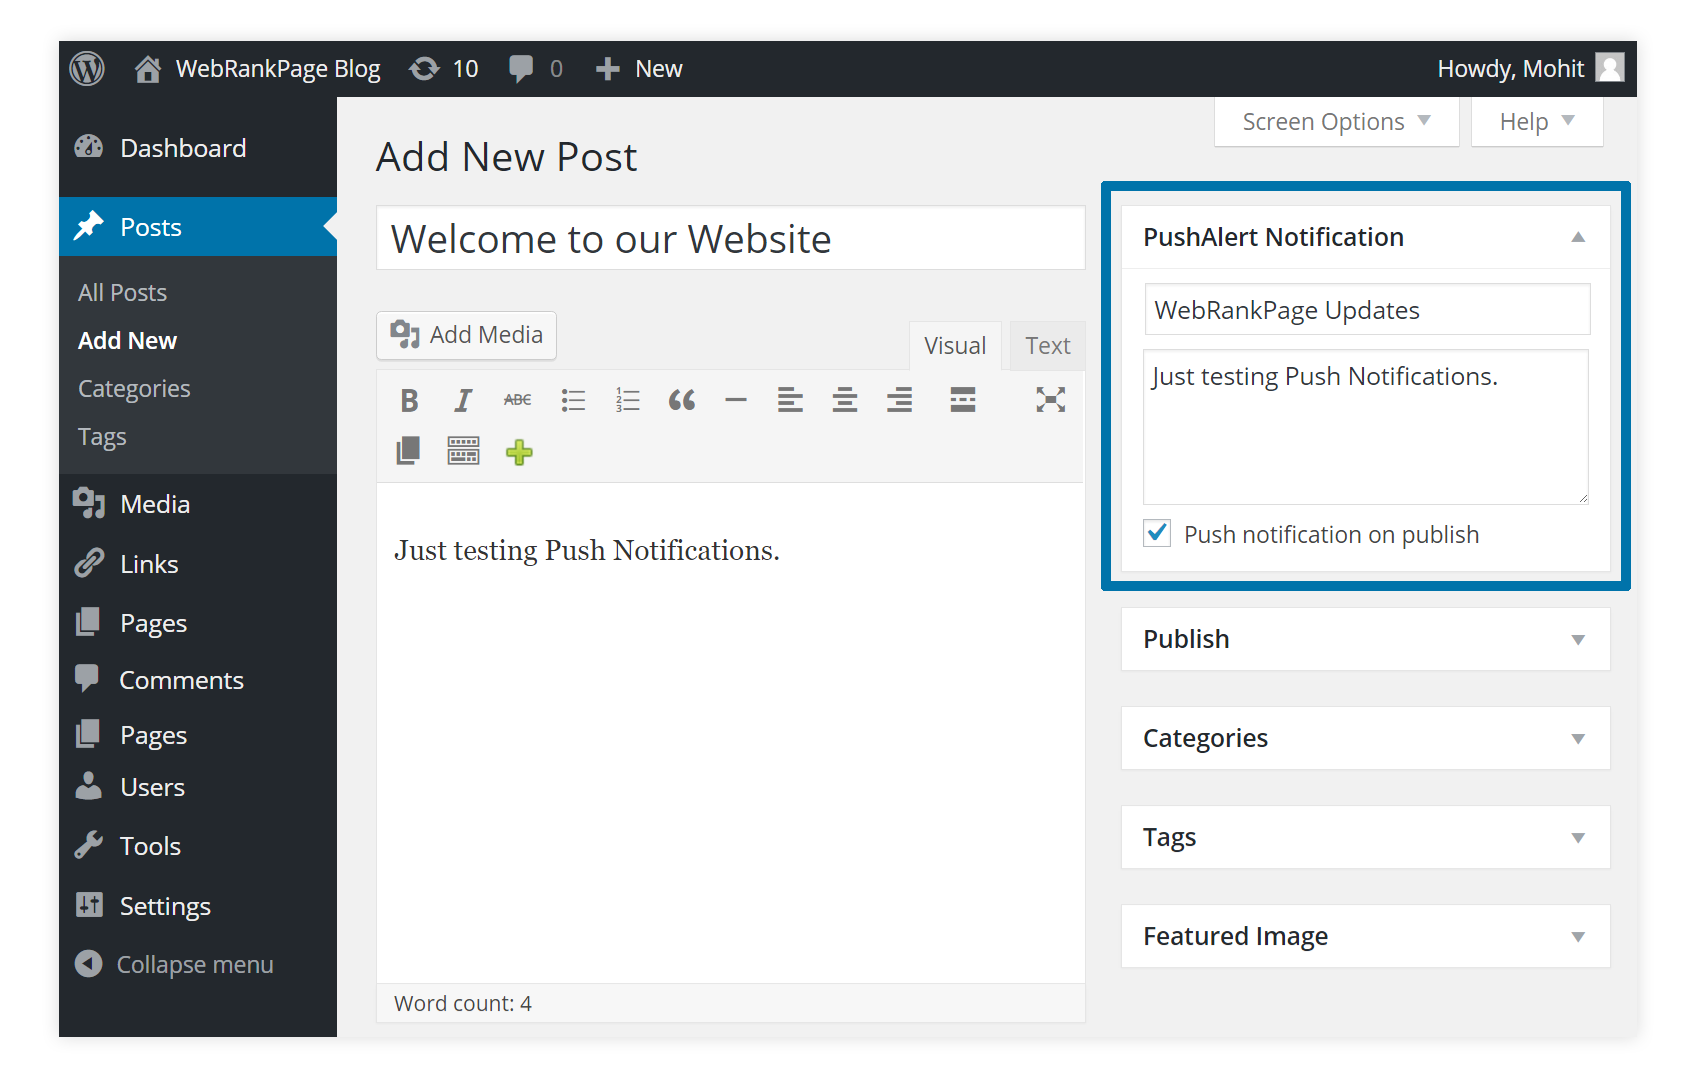The height and width of the screenshot is (1090, 1700).
Task: Align the text center
Action: tap(844, 399)
